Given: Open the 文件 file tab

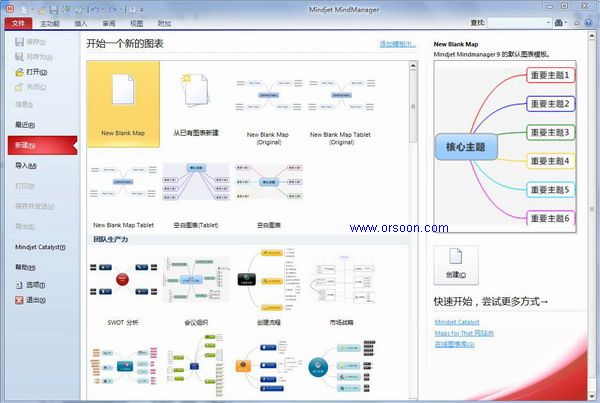Looking at the screenshot, I should [x=18, y=23].
